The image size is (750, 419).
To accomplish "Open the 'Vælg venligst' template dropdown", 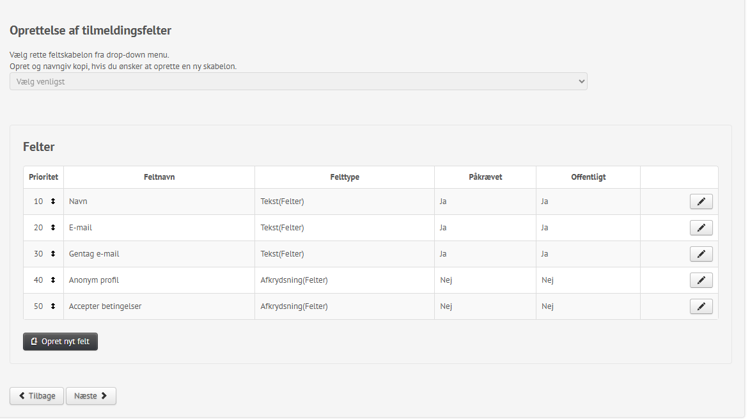I will (298, 82).
